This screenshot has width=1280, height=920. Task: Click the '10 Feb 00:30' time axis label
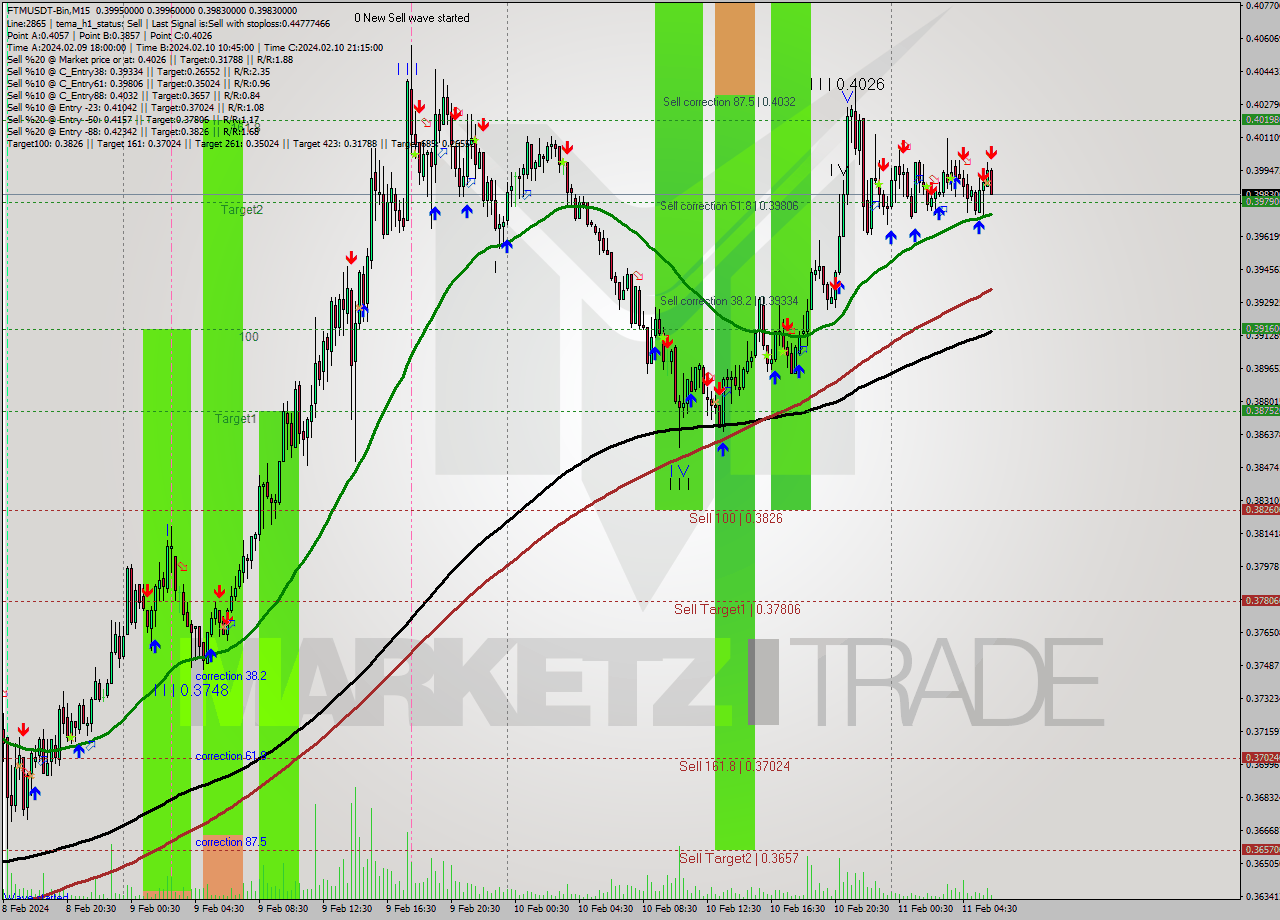coord(541,909)
